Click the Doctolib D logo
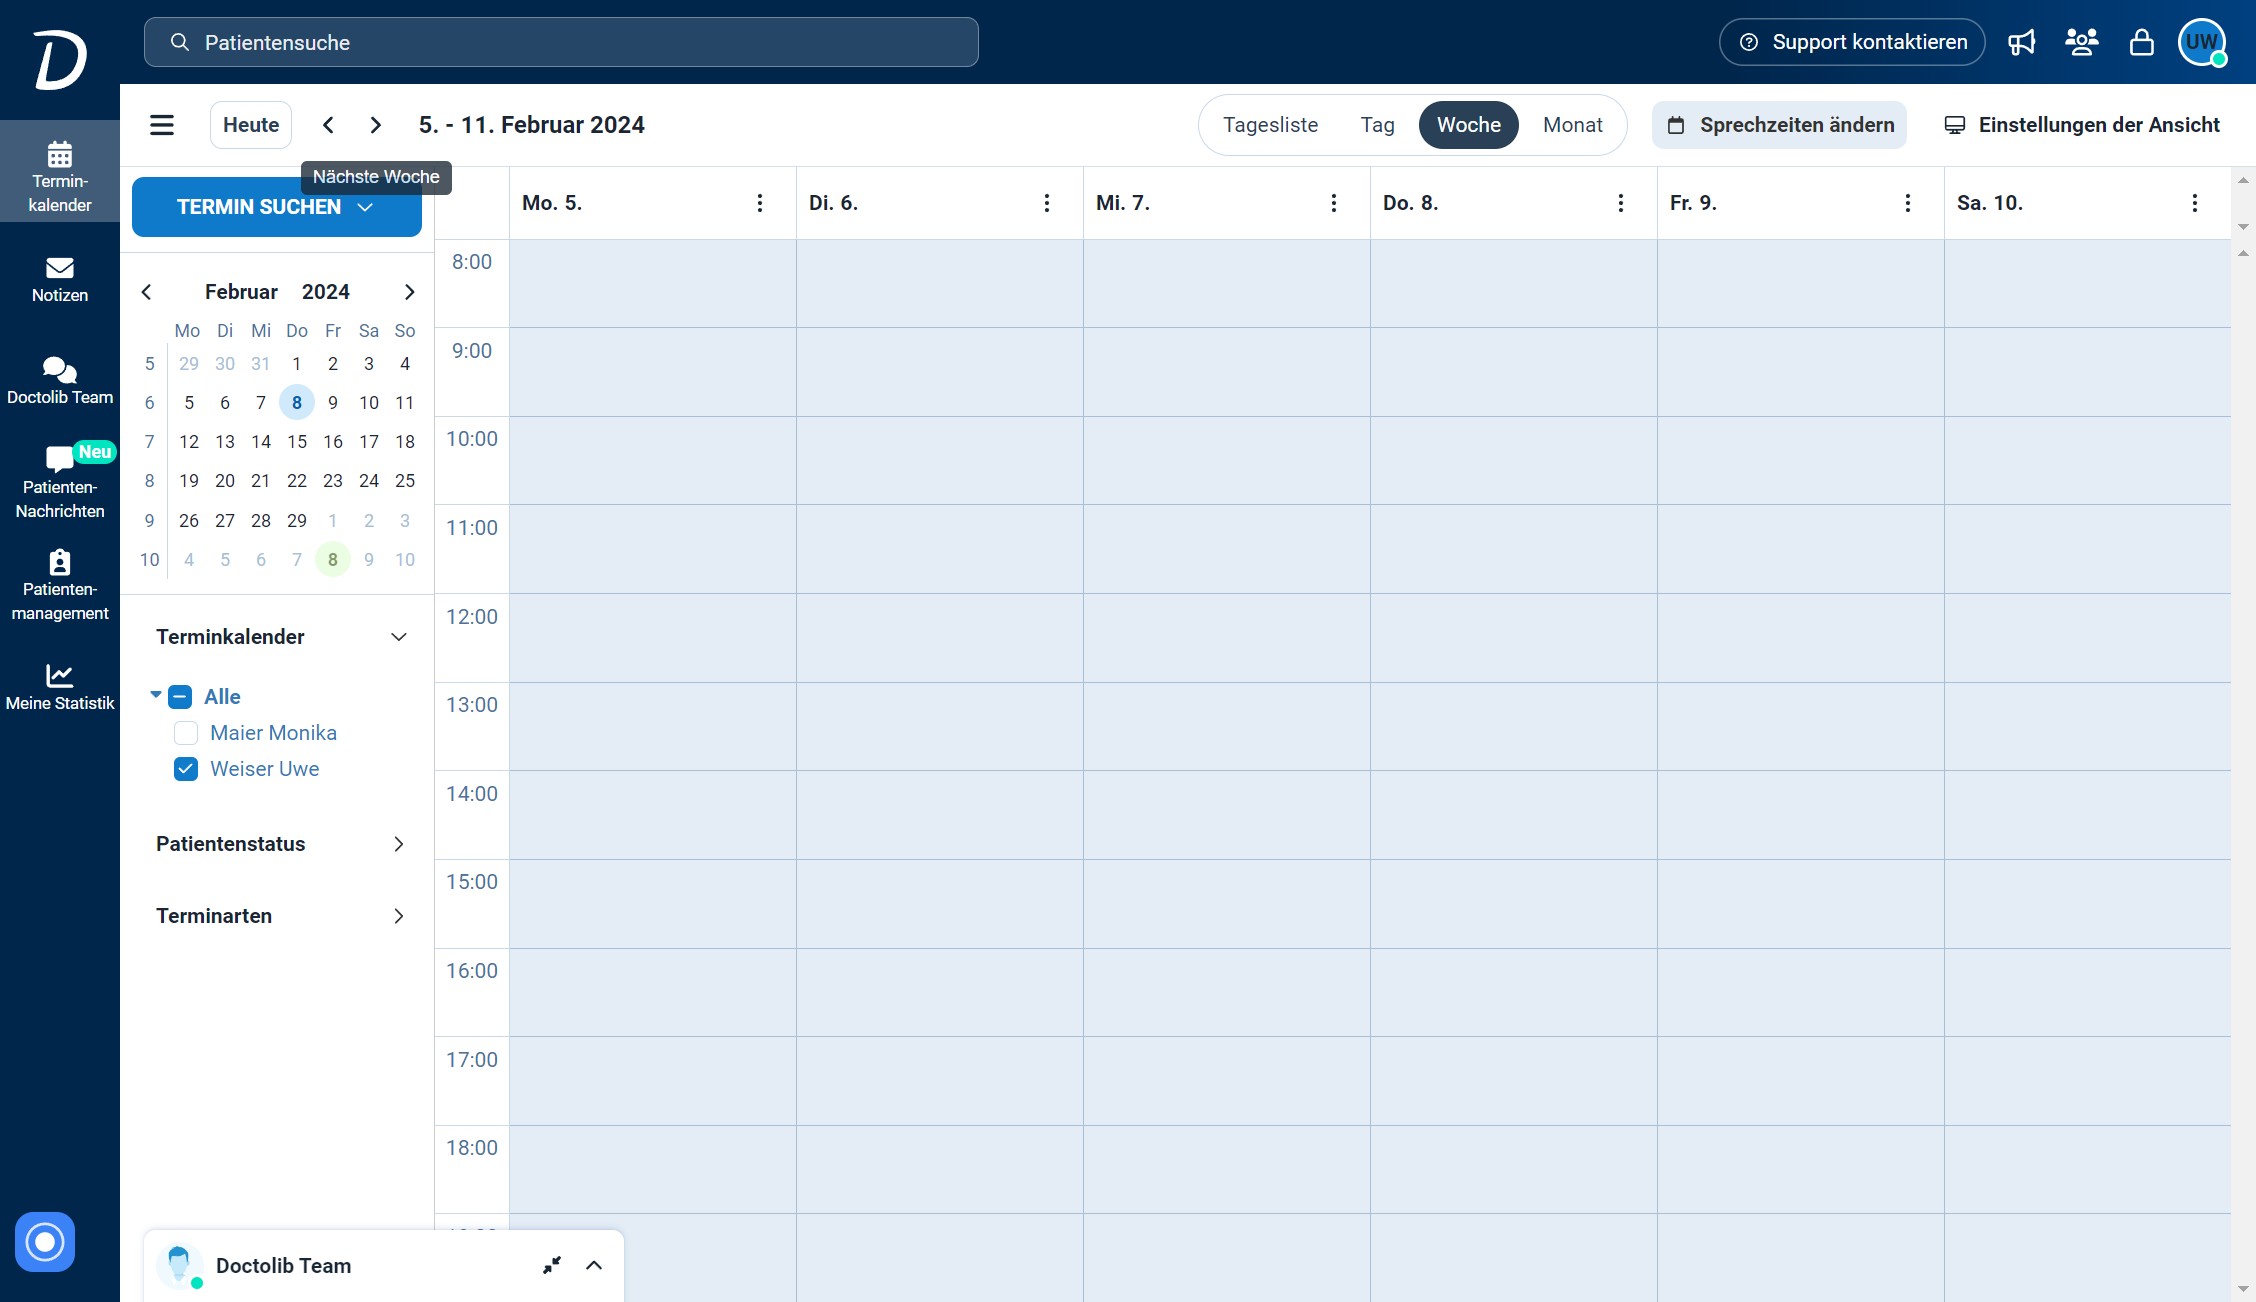 pos(60,59)
